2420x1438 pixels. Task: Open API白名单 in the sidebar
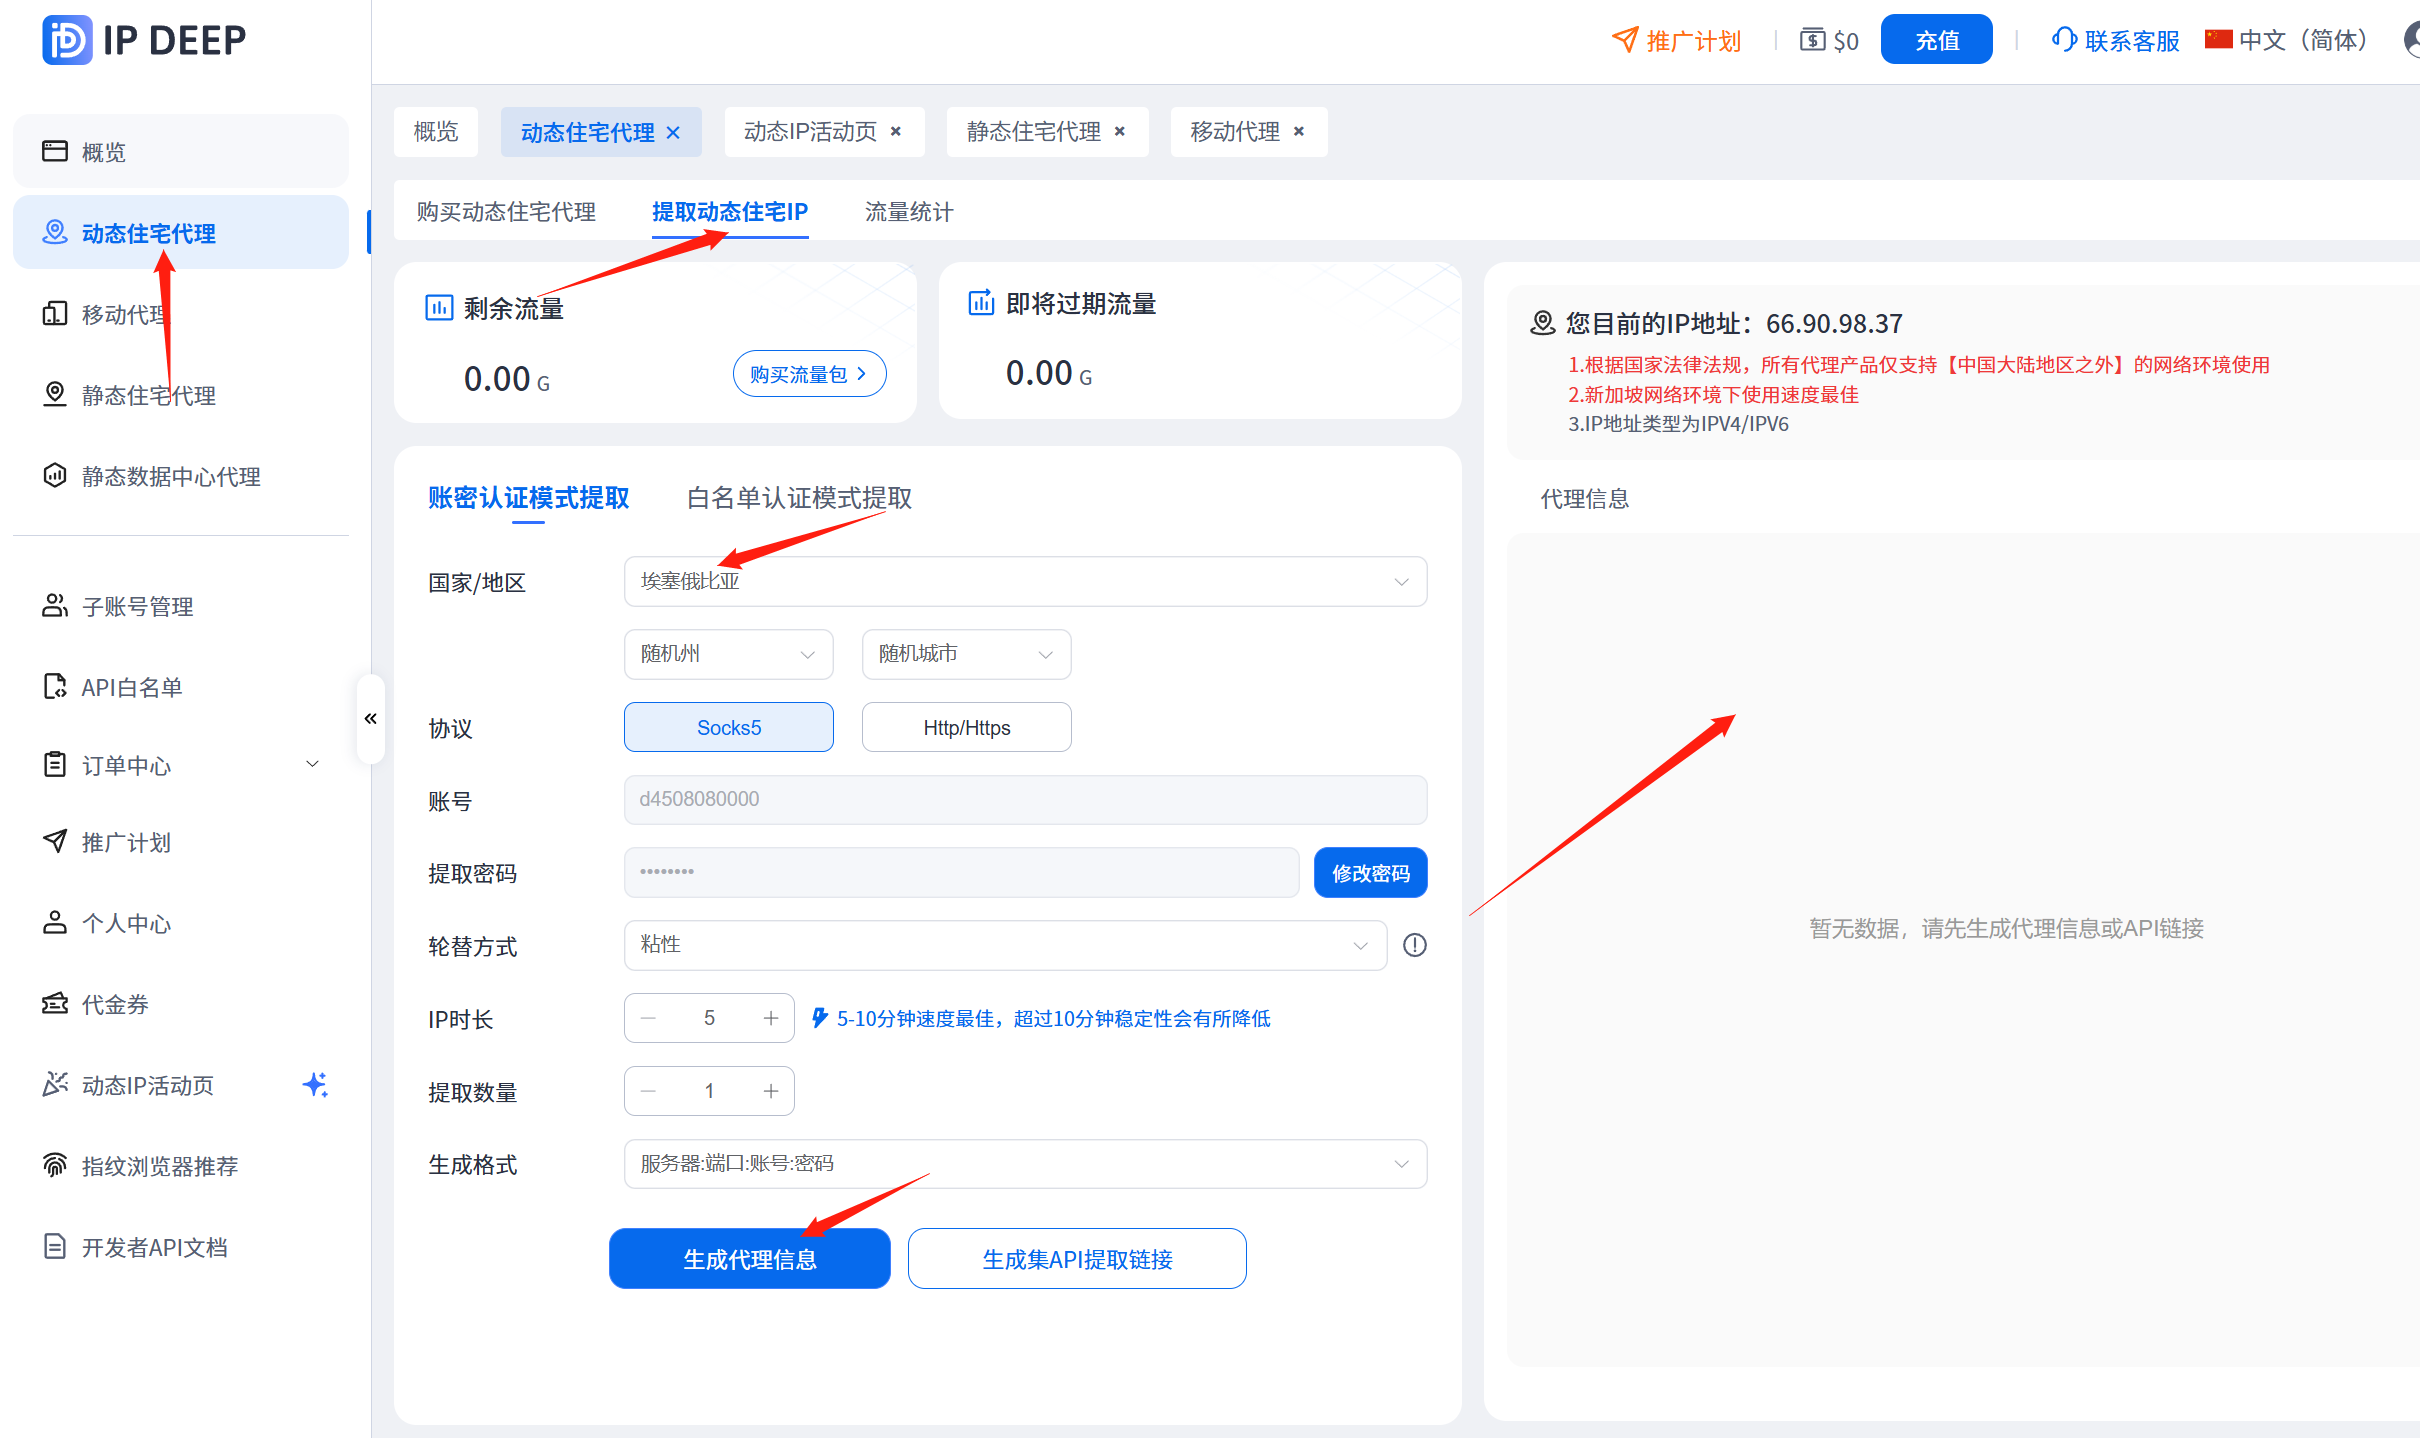(180, 687)
